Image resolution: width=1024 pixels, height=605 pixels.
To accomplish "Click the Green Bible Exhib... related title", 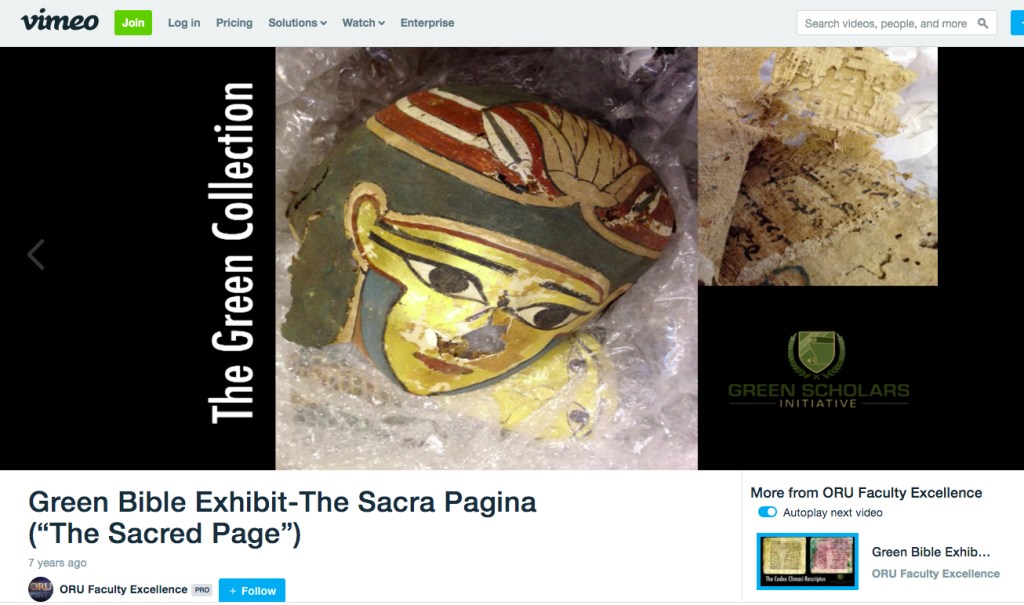I will pyautogui.click(x=931, y=552).
